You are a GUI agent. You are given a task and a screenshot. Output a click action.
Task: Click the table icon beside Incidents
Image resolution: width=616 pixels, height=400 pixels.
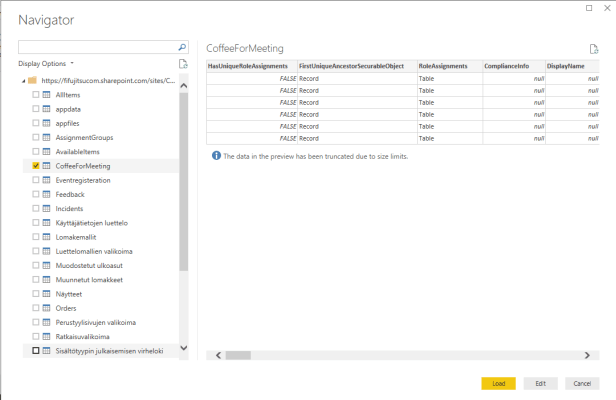pyautogui.click(x=46, y=208)
